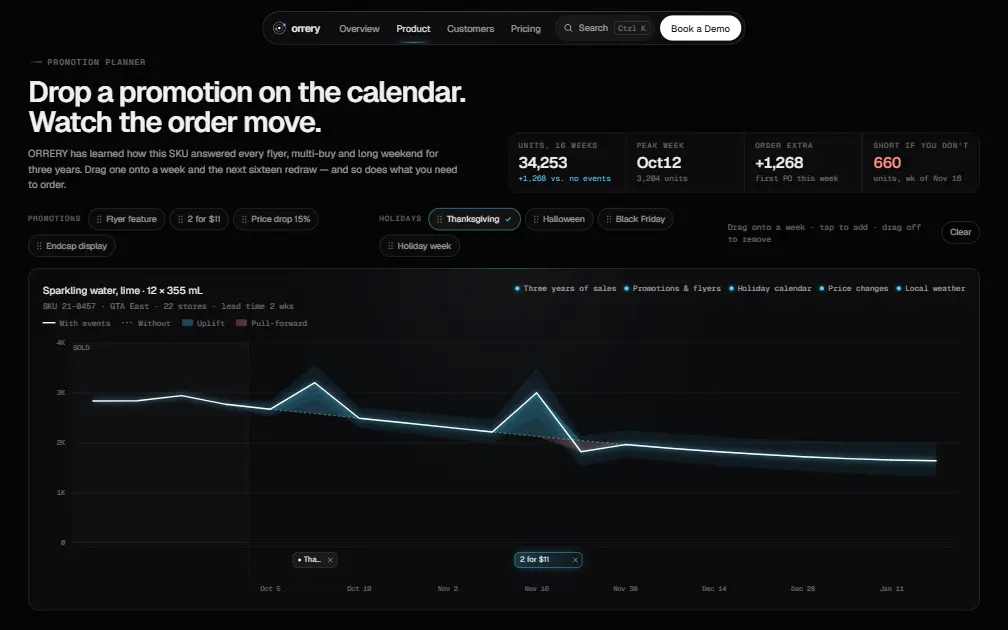Click the Halloween chip drag handle

point(536,219)
